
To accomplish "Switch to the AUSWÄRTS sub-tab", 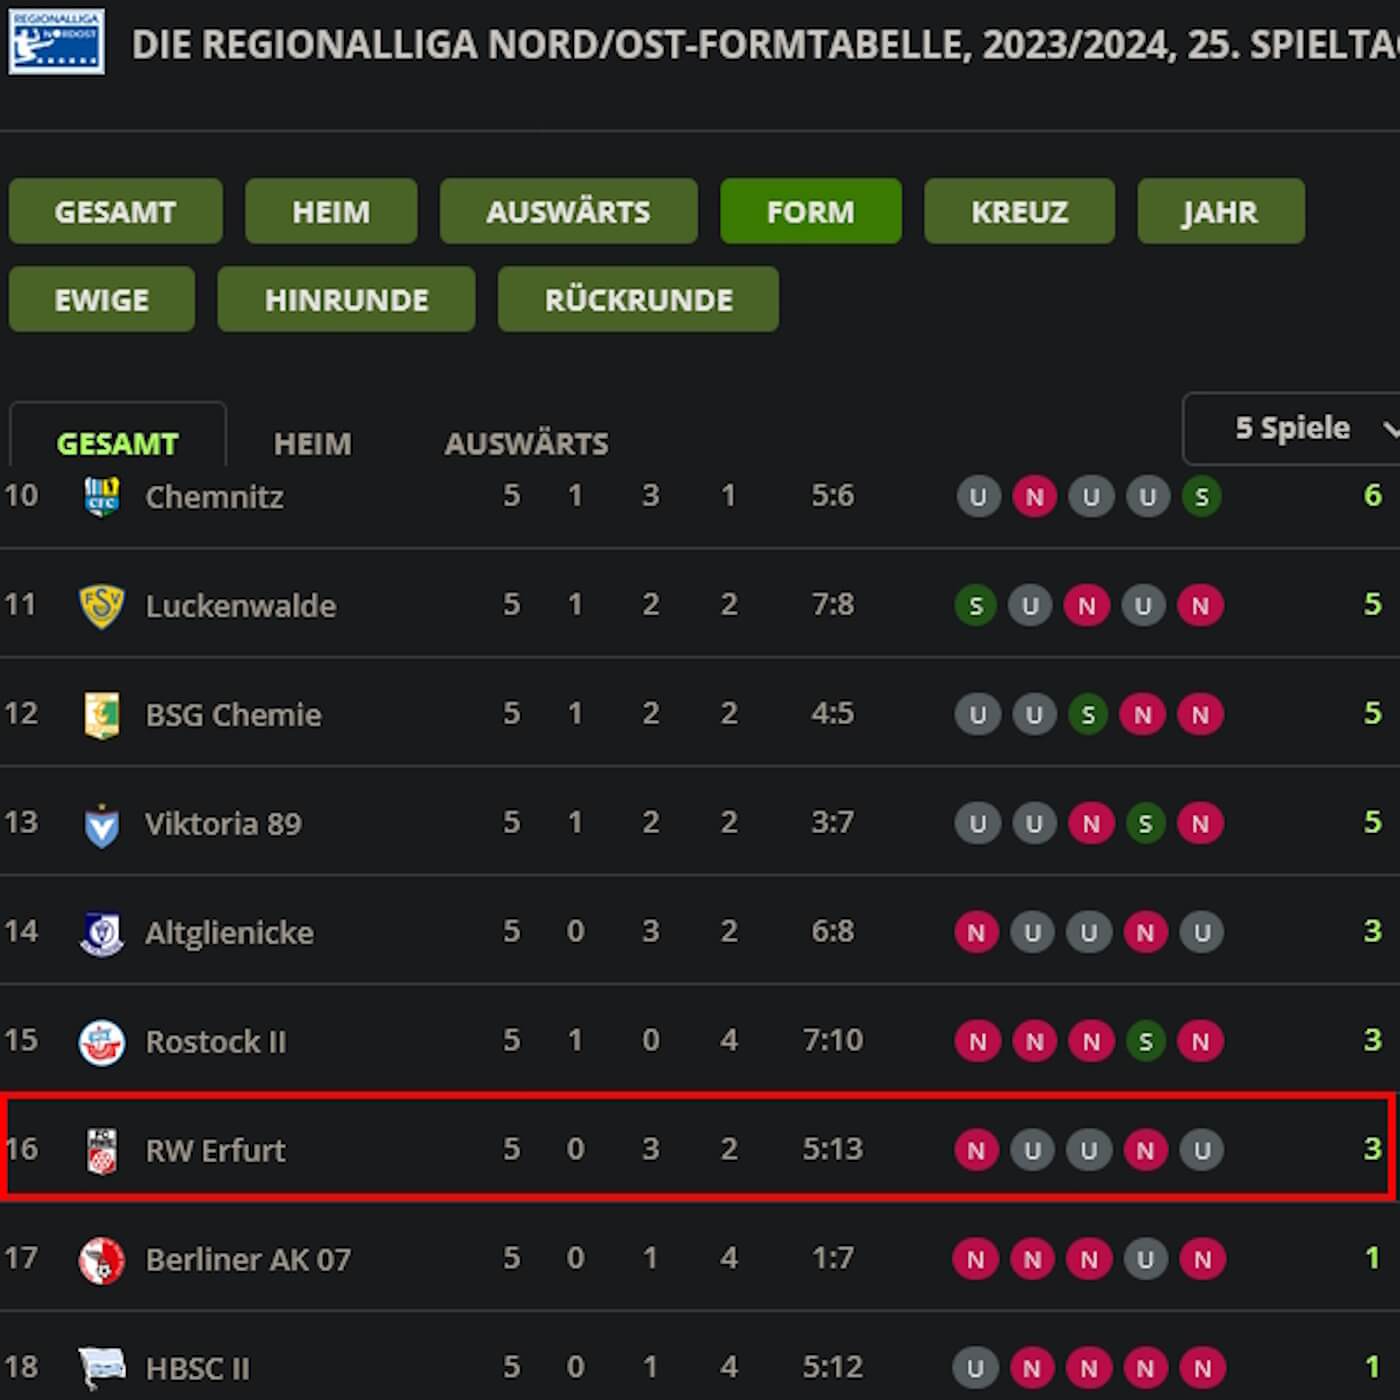I will coord(526,443).
